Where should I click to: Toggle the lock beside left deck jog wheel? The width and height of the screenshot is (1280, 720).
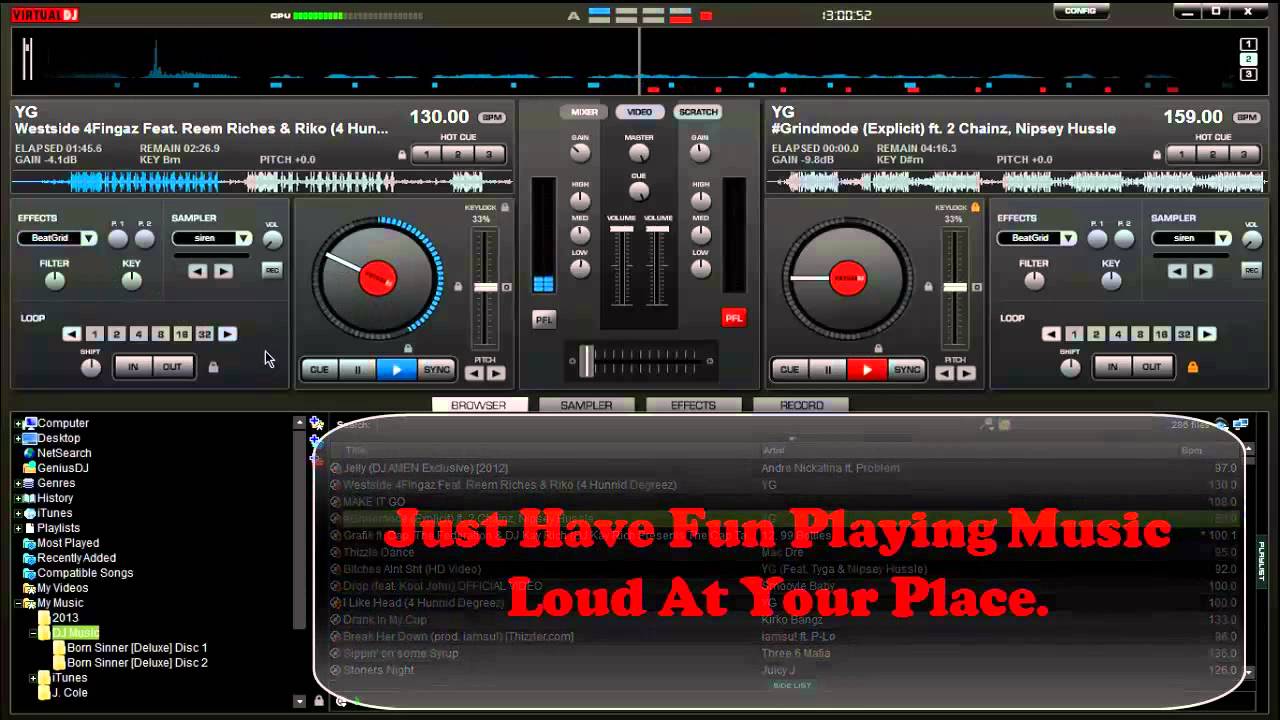(458, 287)
